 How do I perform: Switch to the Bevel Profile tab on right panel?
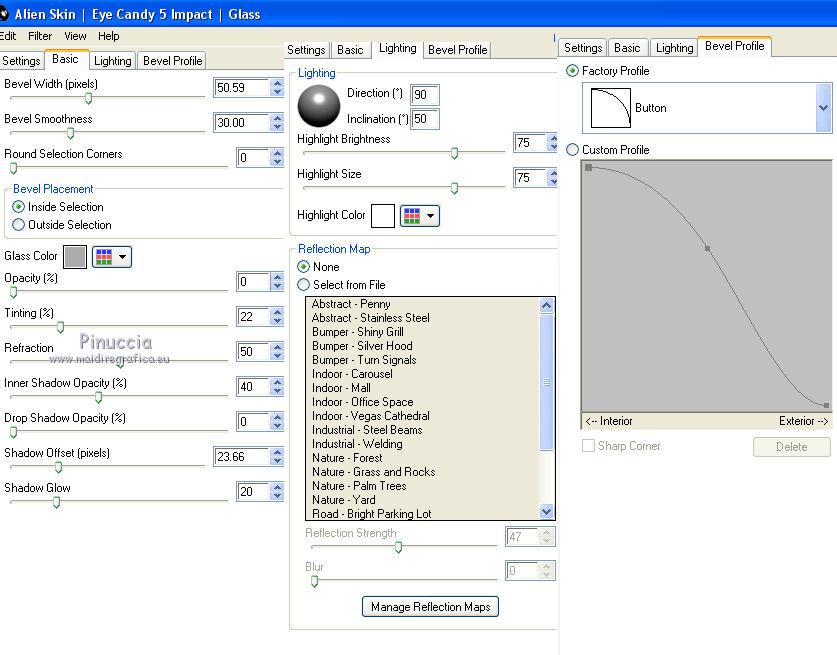735,46
